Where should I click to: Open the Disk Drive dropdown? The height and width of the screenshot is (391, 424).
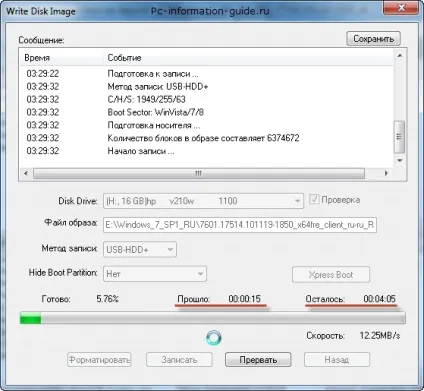coord(203,201)
